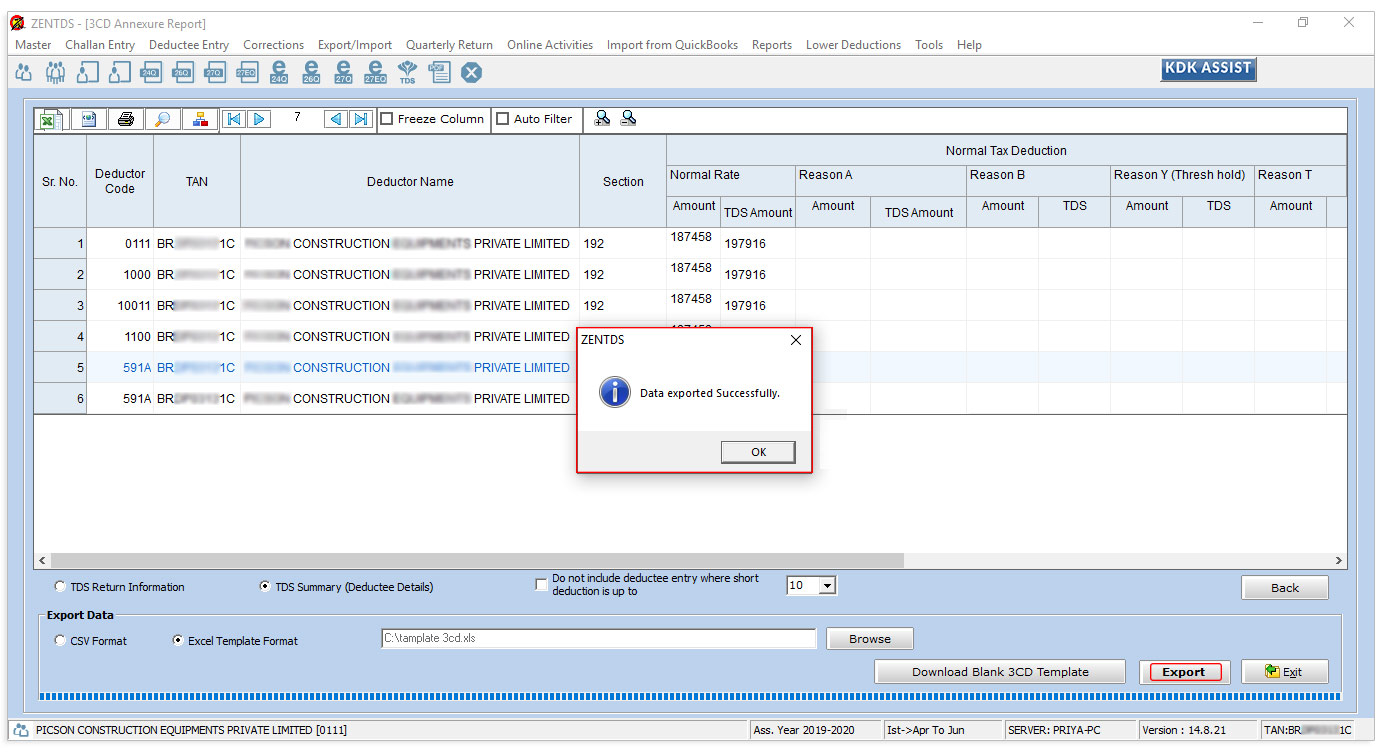Click the hierarchy chart icon in the grid toolbar
The height and width of the screenshot is (752, 1385).
coord(200,119)
